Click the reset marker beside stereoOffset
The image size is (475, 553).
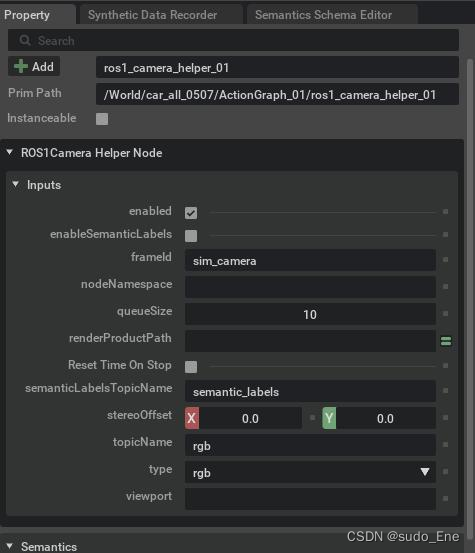[445, 418]
